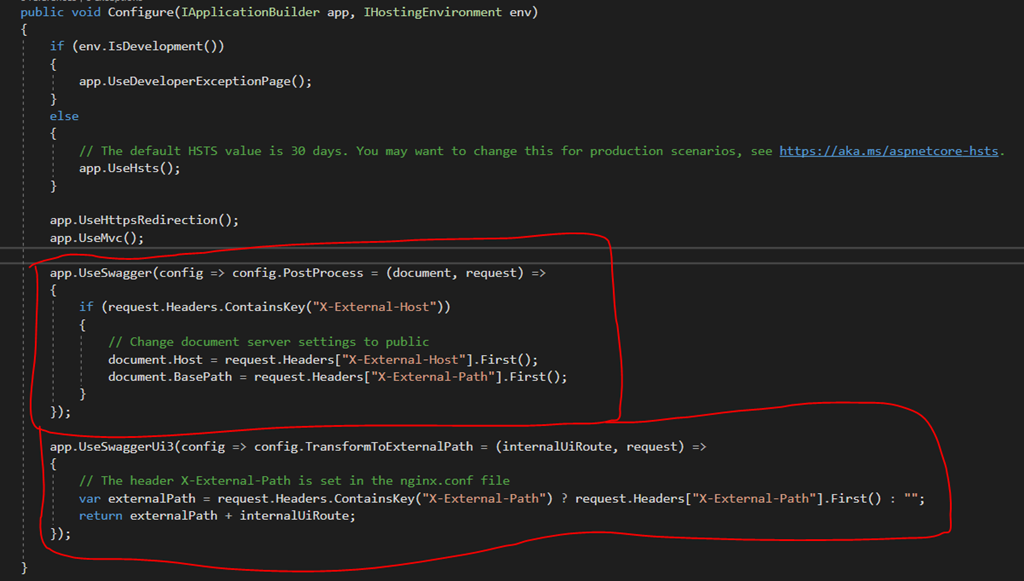This screenshot has height=581, width=1024.
Task: Click the app.UseMvc(); line
Action: point(97,238)
